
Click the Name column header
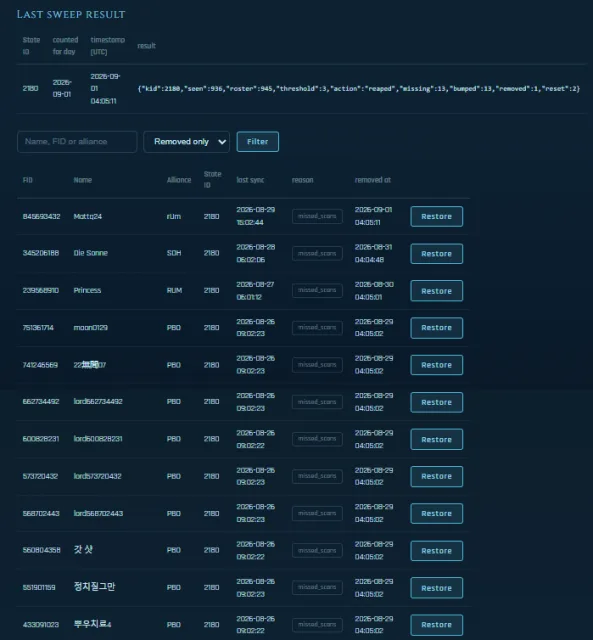click(x=82, y=180)
